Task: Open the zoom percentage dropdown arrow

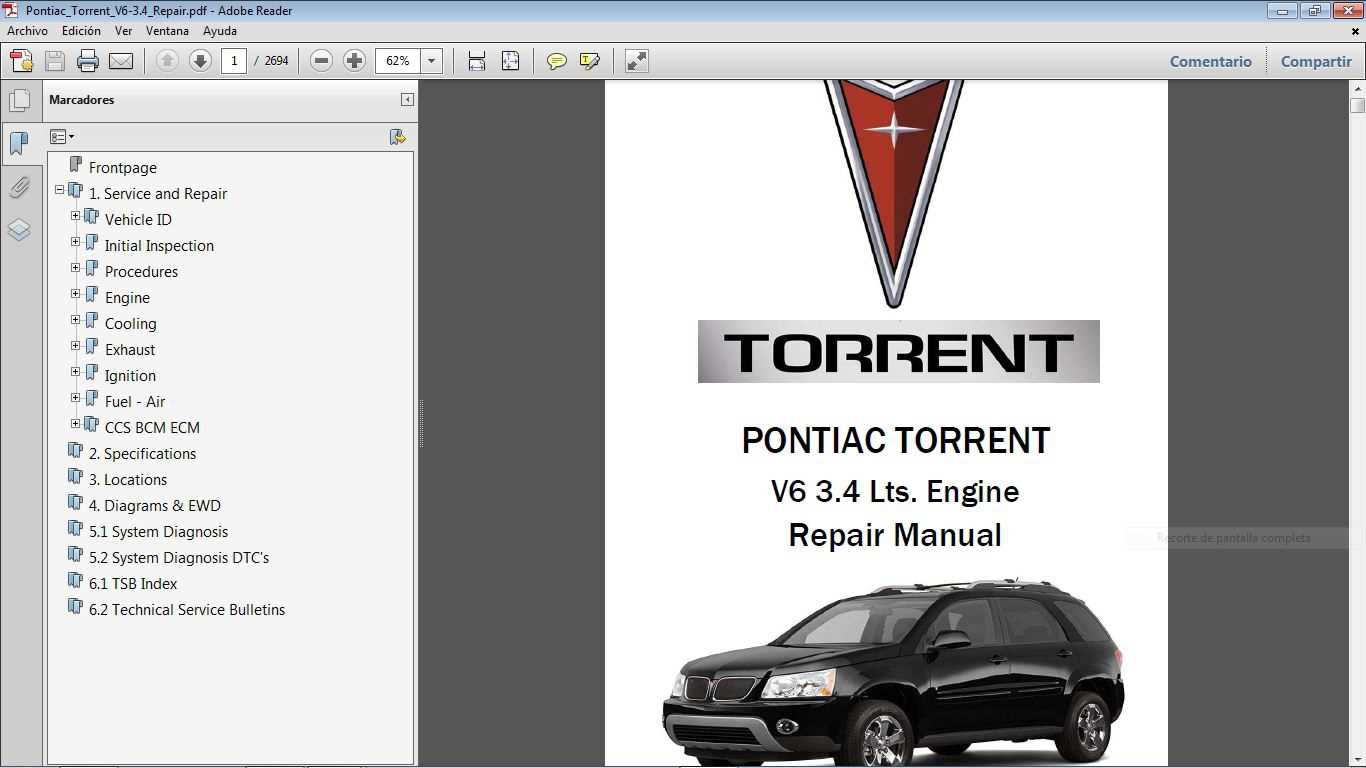Action: click(x=431, y=61)
